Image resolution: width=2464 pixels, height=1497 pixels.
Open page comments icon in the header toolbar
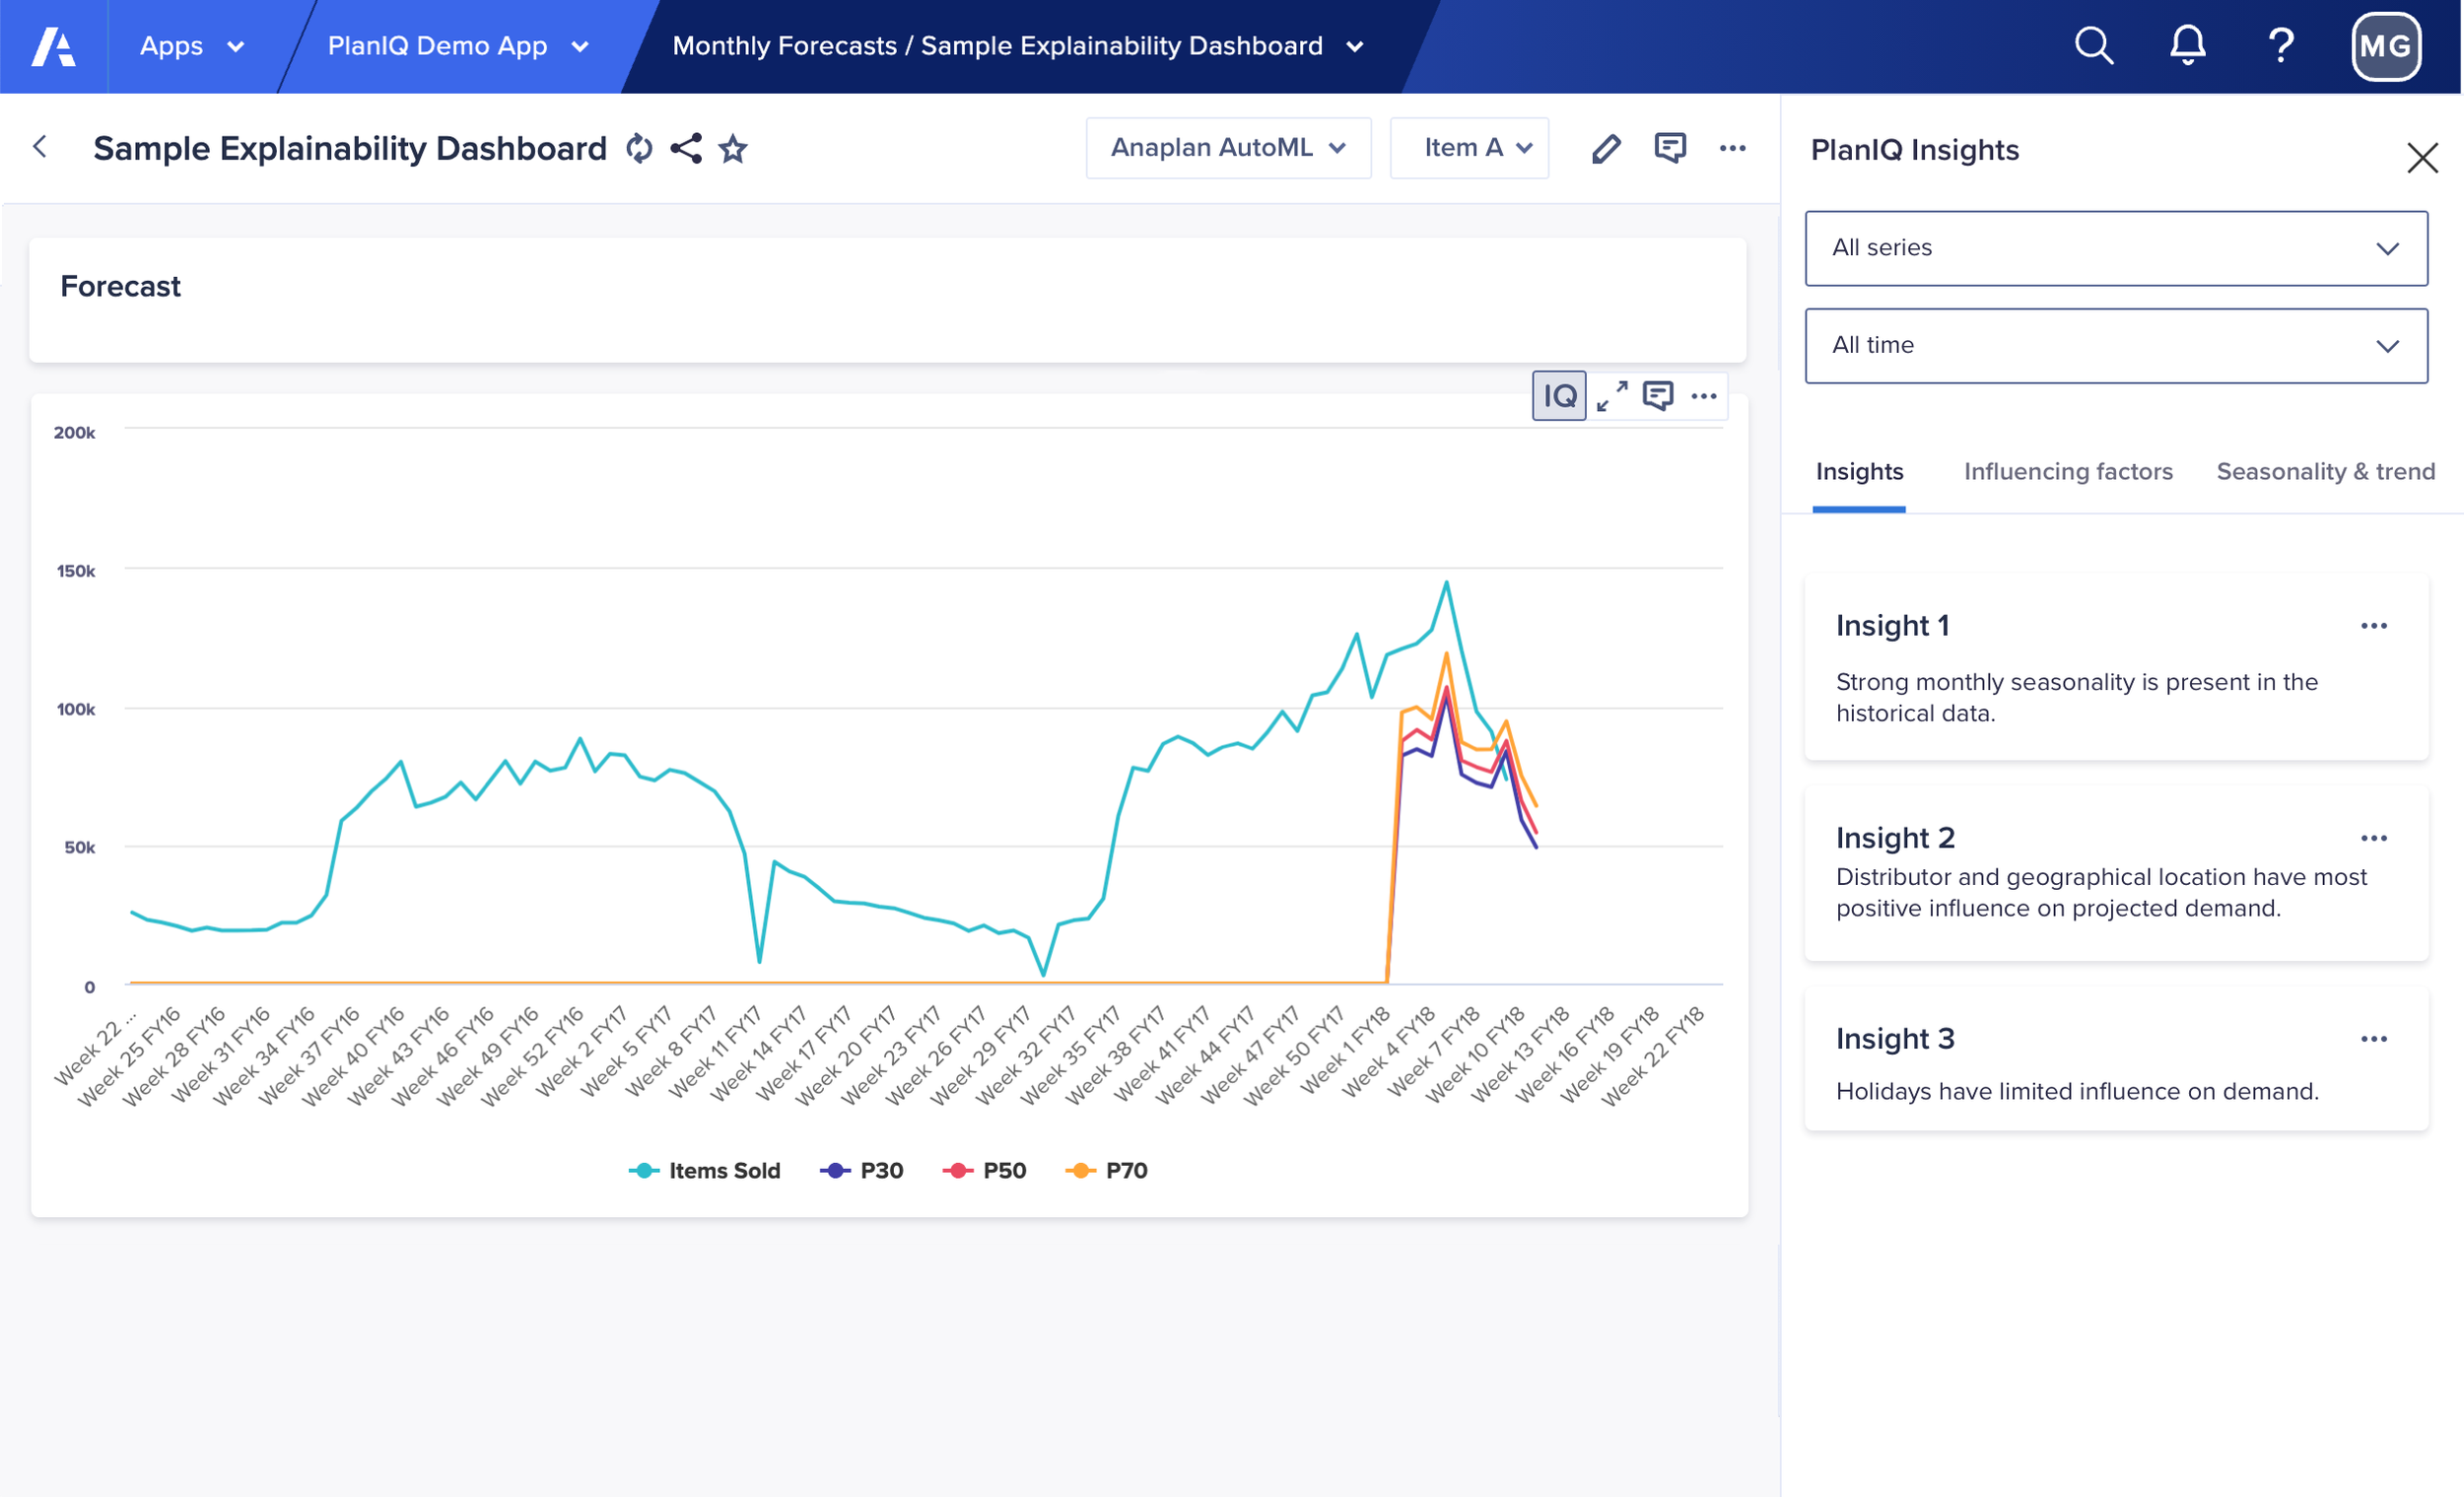[1670, 148]
